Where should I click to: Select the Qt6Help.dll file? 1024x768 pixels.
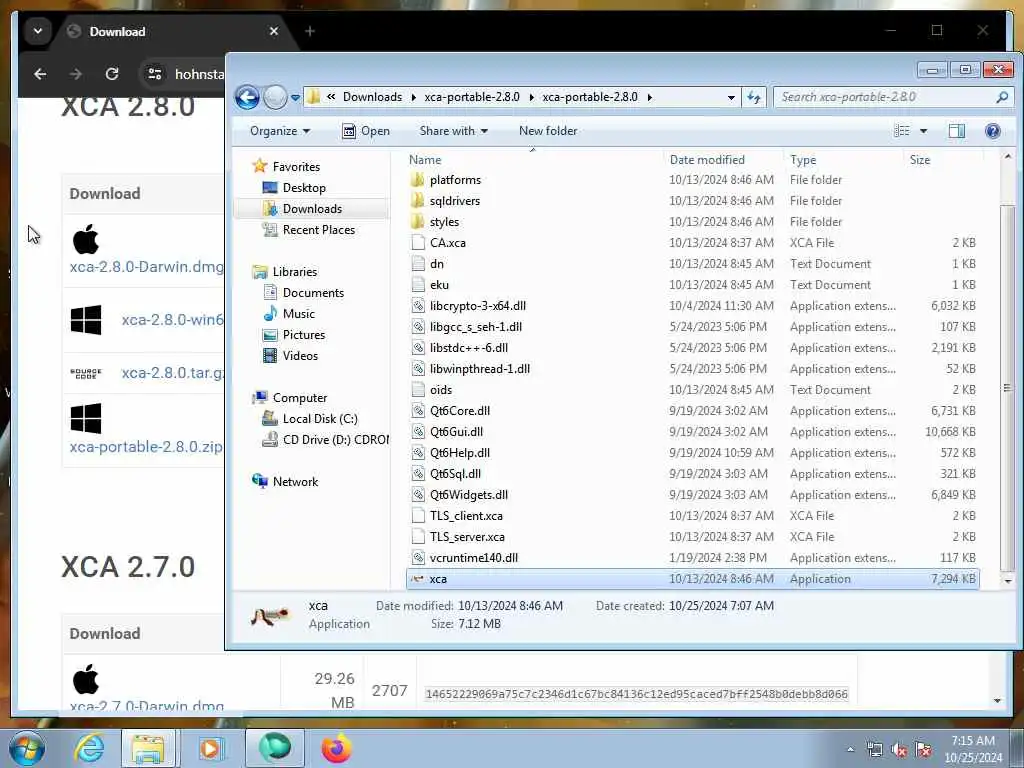point(459,453)
